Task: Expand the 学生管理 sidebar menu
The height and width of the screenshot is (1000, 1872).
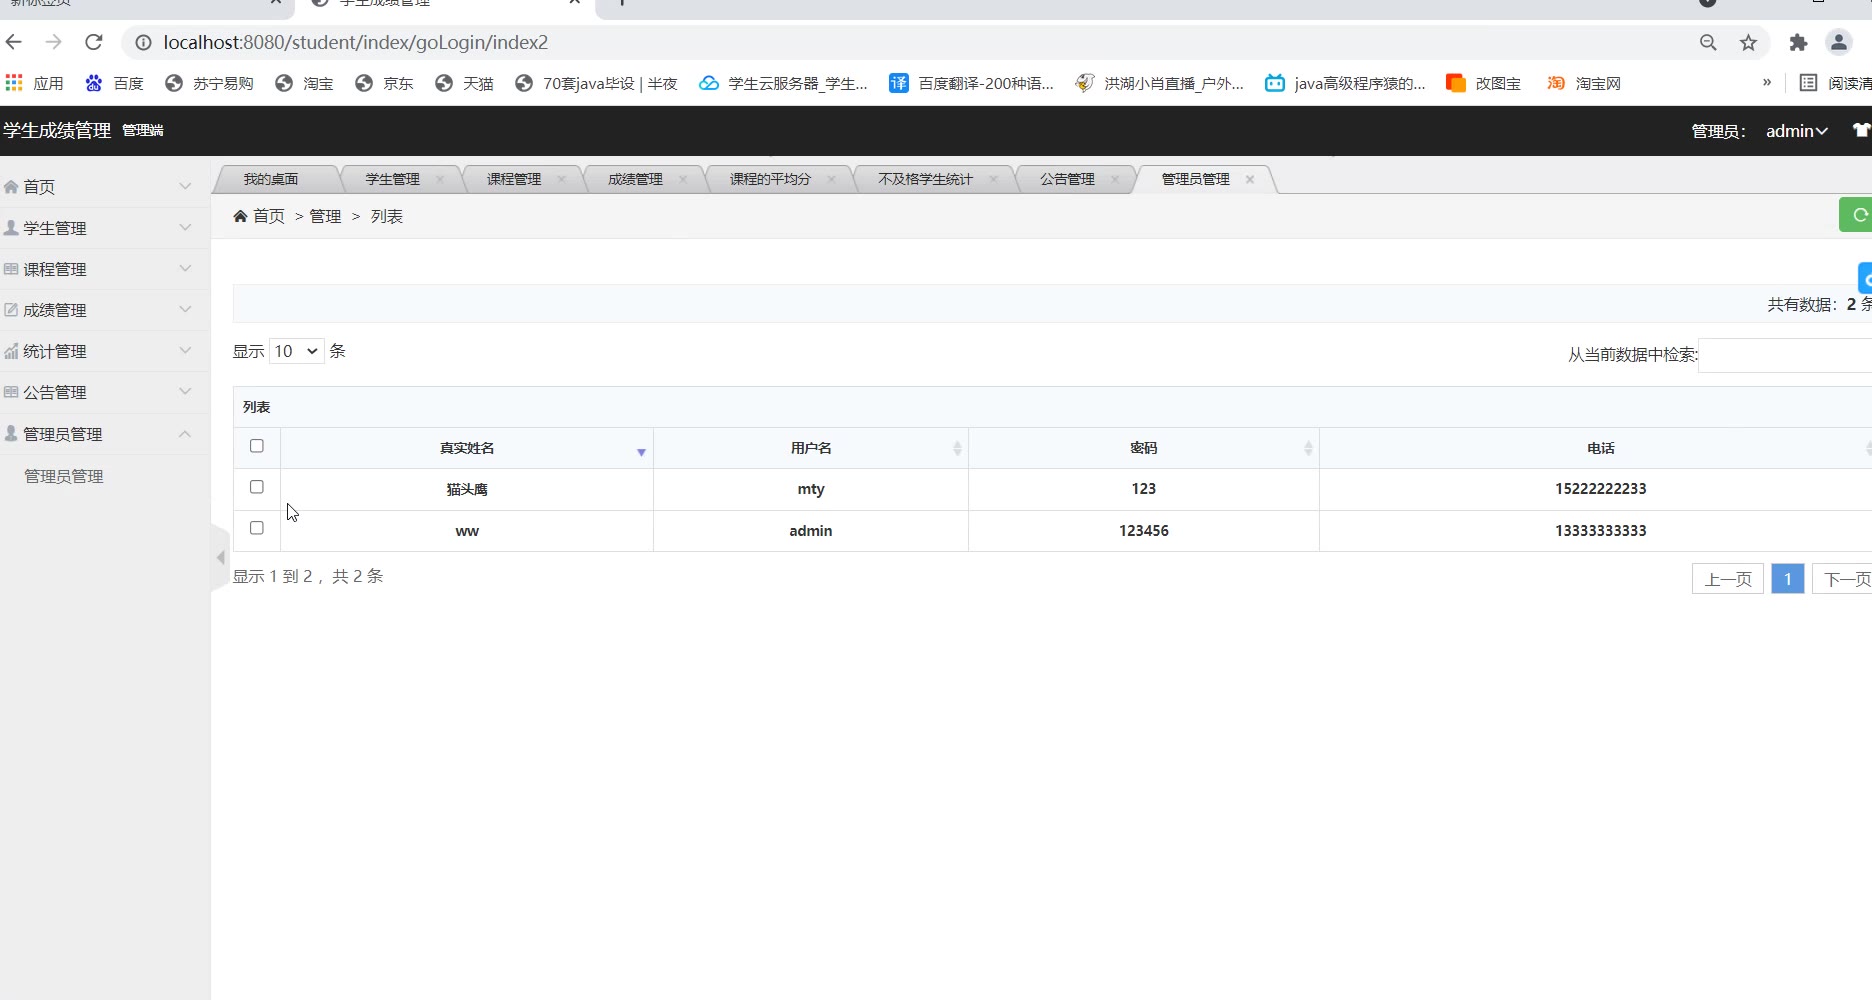Action: pyautogui.click(x=100, y=228)
